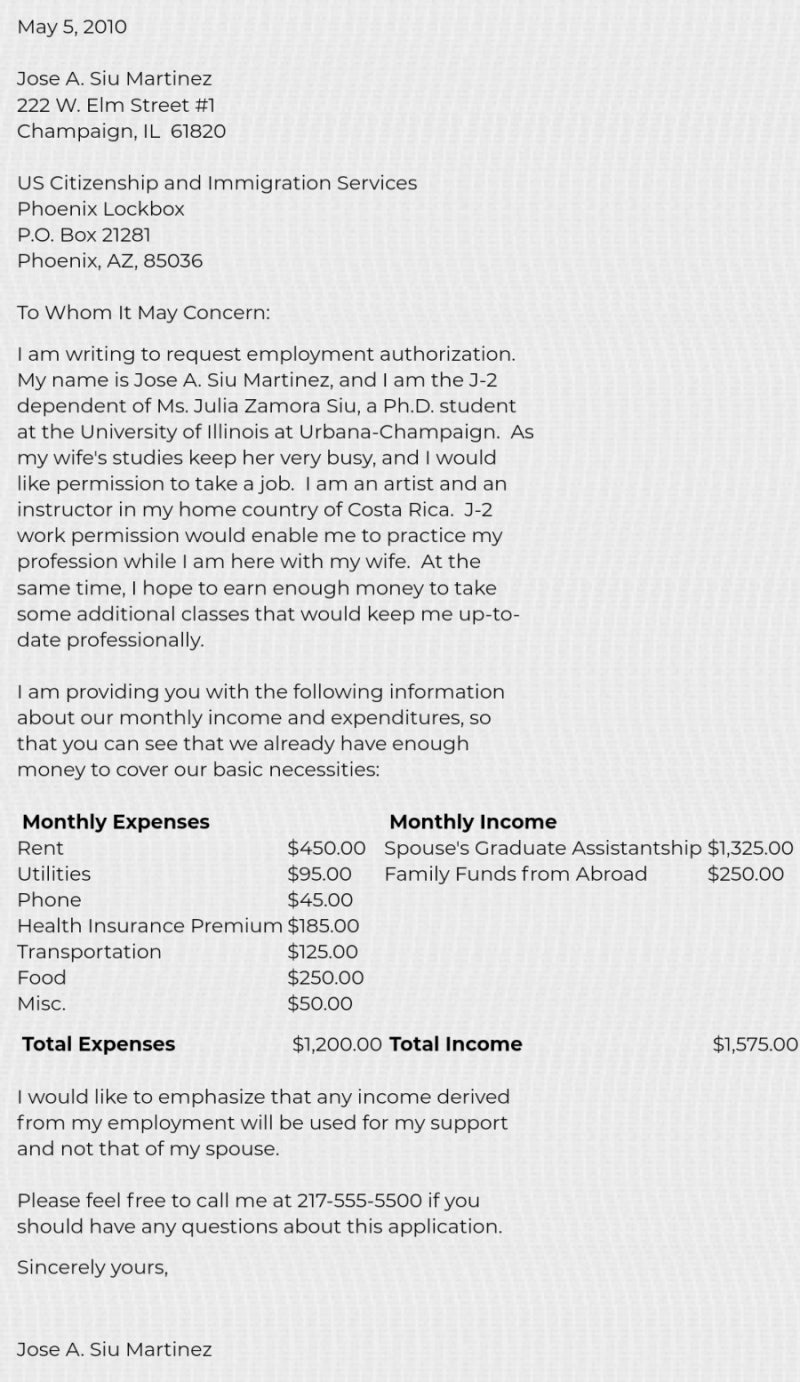Image resolution: width=800 pixels, height=1382 pixels.
Task: Click the Monthly Income heading
Action: tap(472, 822)
